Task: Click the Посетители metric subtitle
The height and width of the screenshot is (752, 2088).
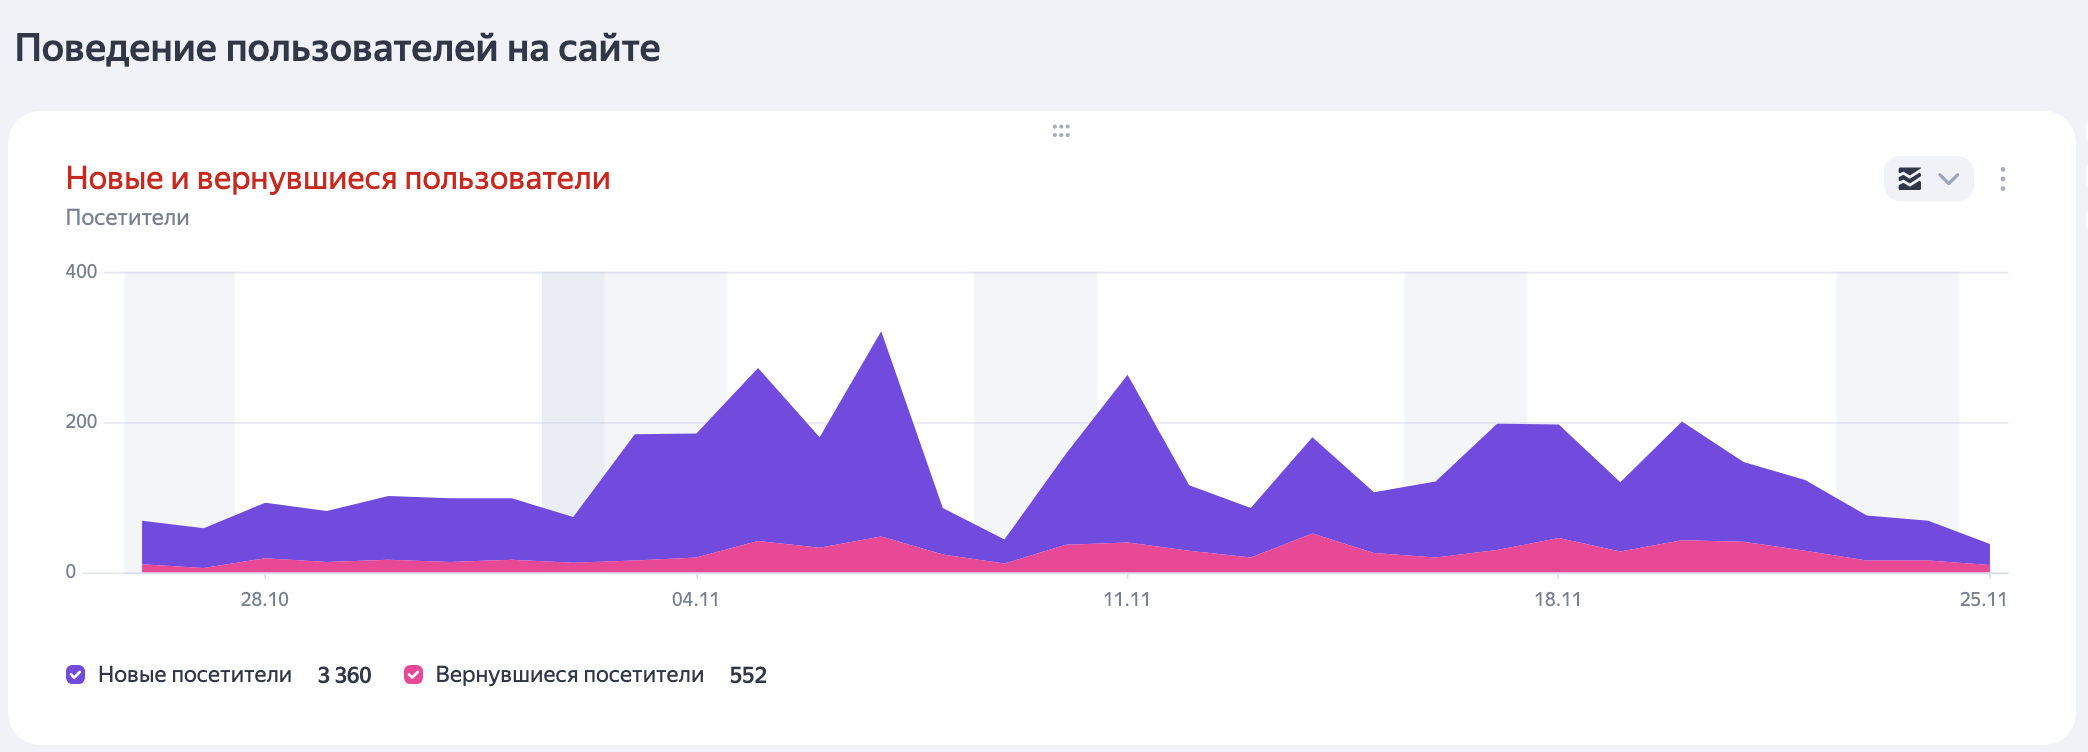Action: (127, 217)
